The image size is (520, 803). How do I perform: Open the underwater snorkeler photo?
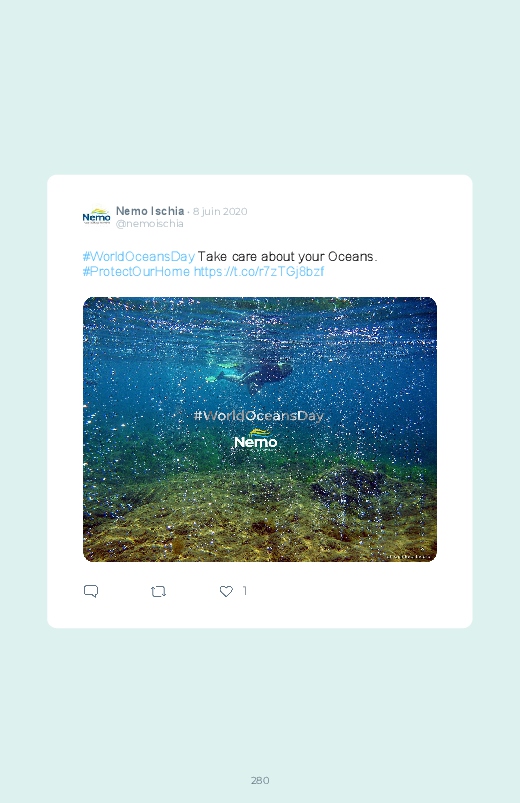[260, 429]
